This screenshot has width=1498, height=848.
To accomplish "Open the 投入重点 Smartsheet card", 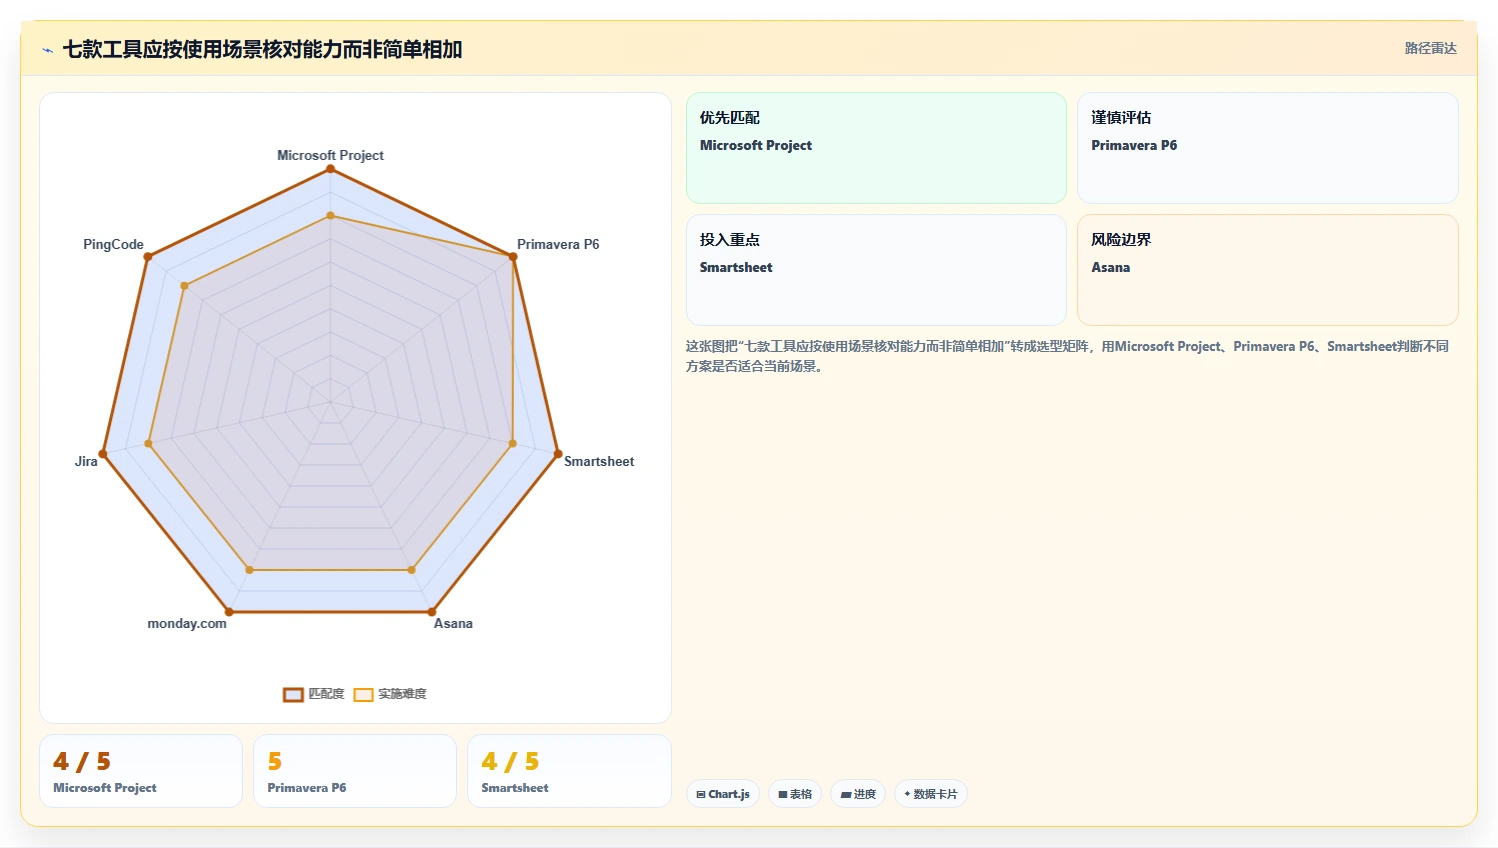I will click(876, 270).
